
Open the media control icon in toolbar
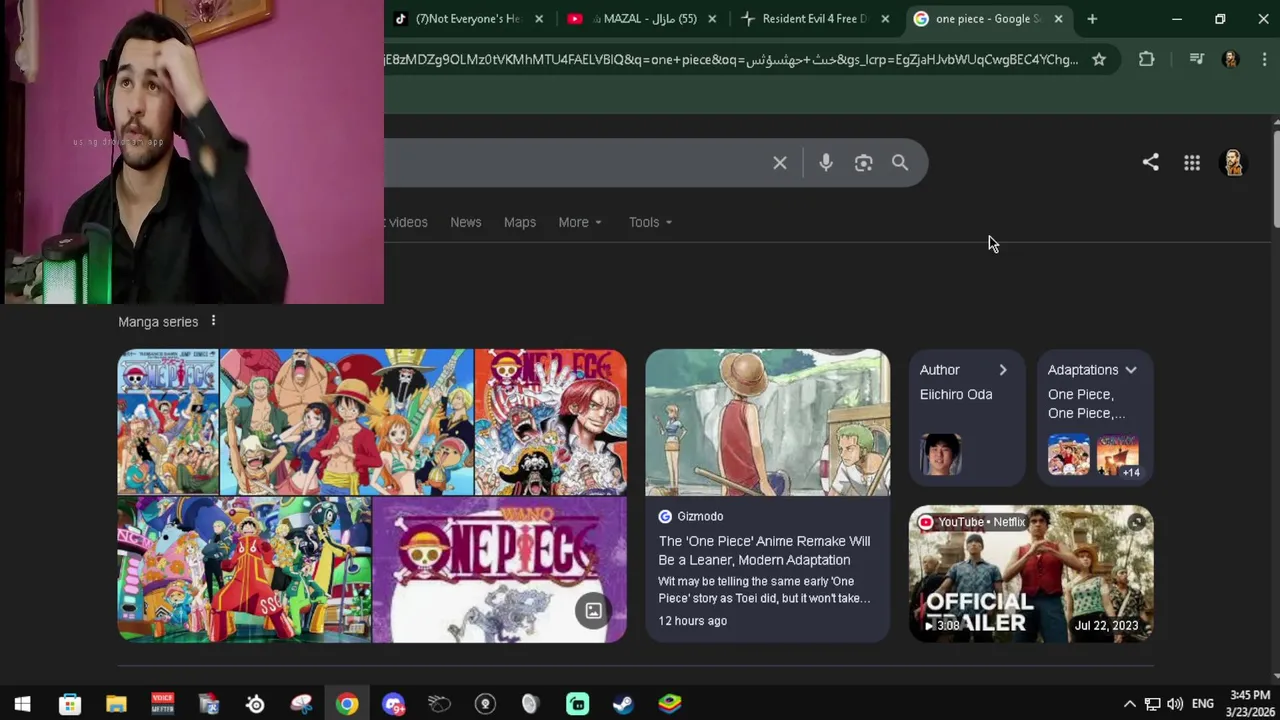pos(1196,59)
